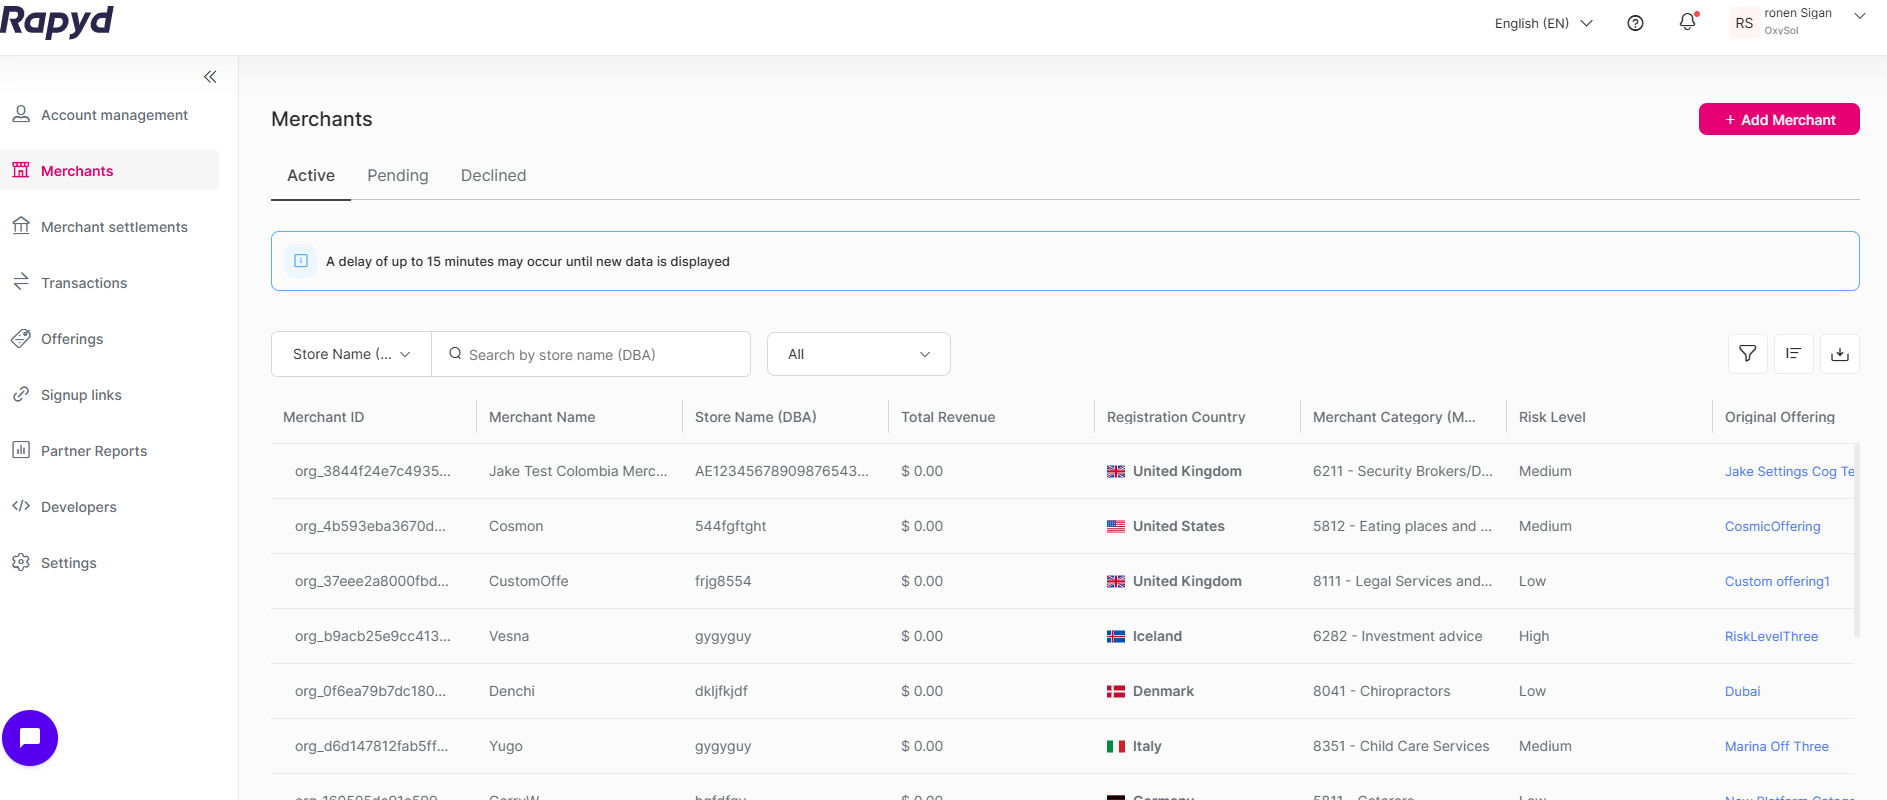Screen dimensions: 1887x800
Task: Click the Add Merchant button
Action: click(x=1779, y=119)
